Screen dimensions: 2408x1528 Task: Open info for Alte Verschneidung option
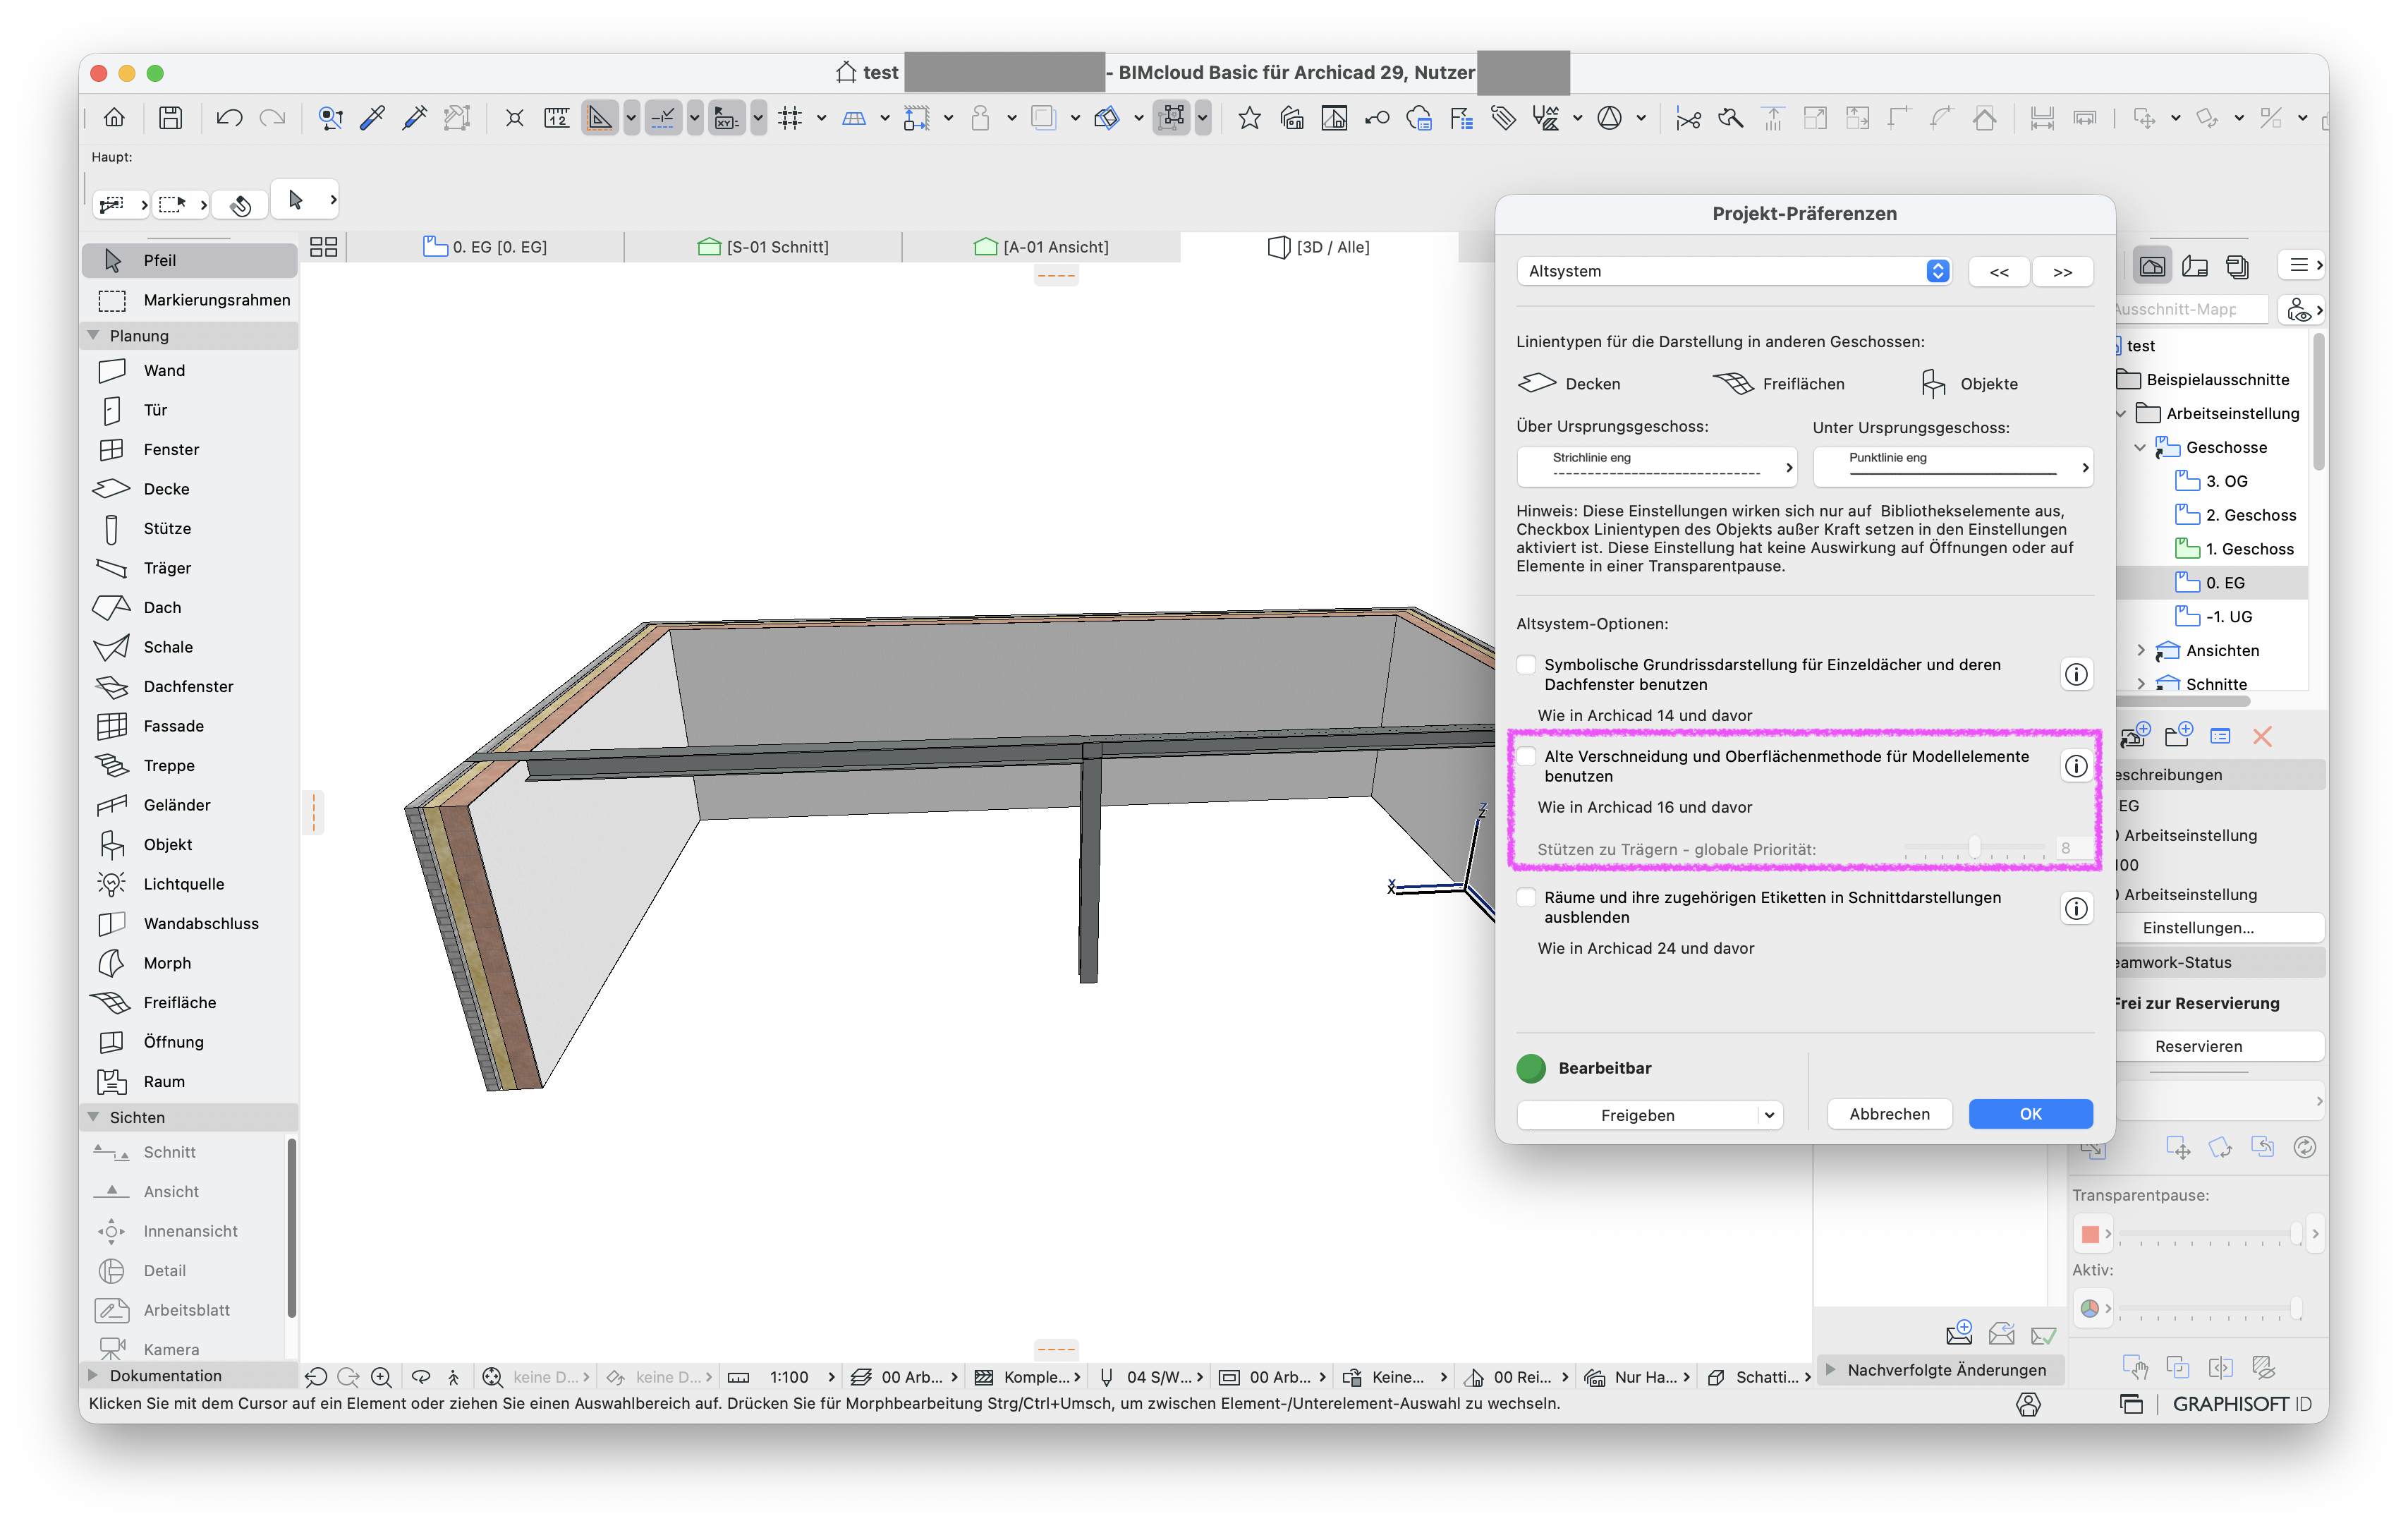coord(2076,766)
